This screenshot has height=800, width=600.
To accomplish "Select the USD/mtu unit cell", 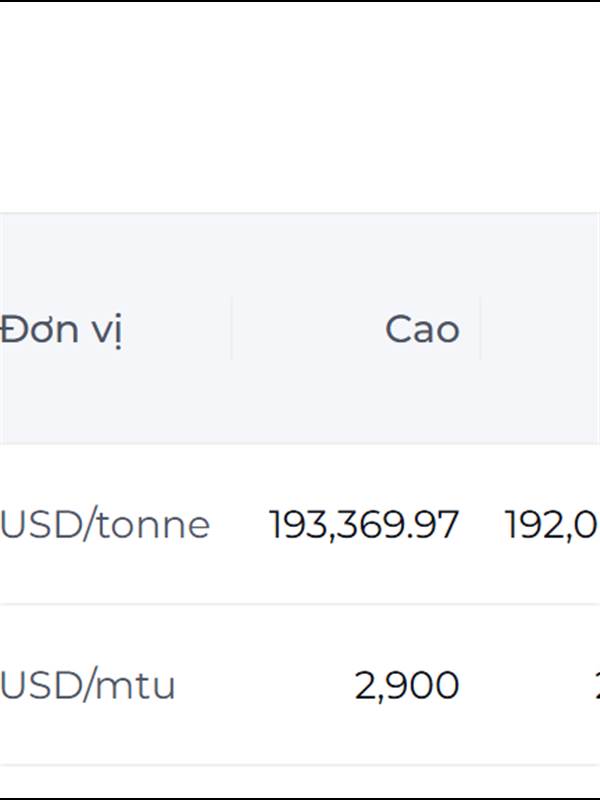I will pos(88,685).
